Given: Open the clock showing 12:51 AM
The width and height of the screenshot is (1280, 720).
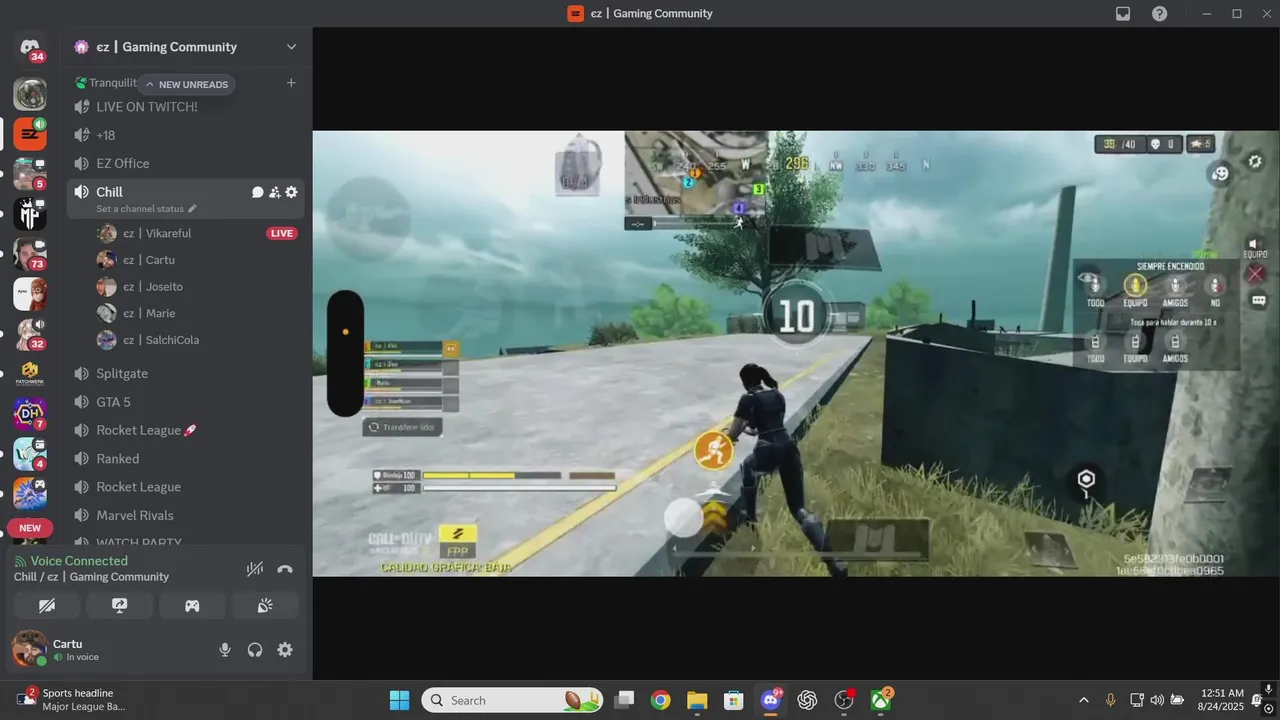Looking at the screenshot, I should pos(1222,700).
